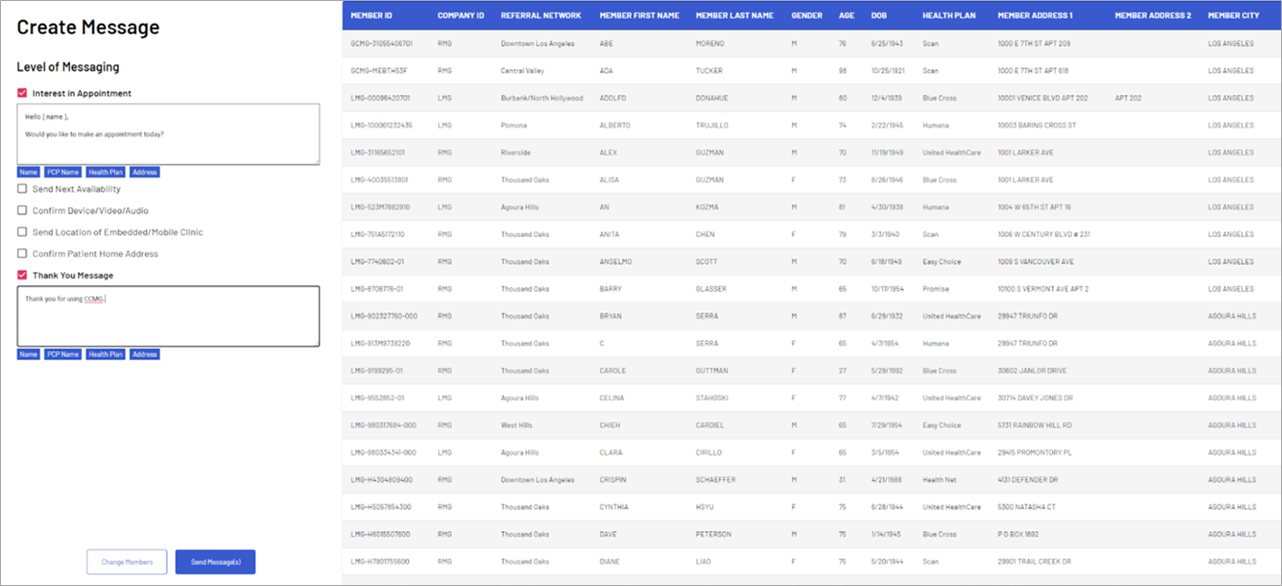
Task: Click address 1009 S VANCOUVER AVE
Action: coord(1036,262)
